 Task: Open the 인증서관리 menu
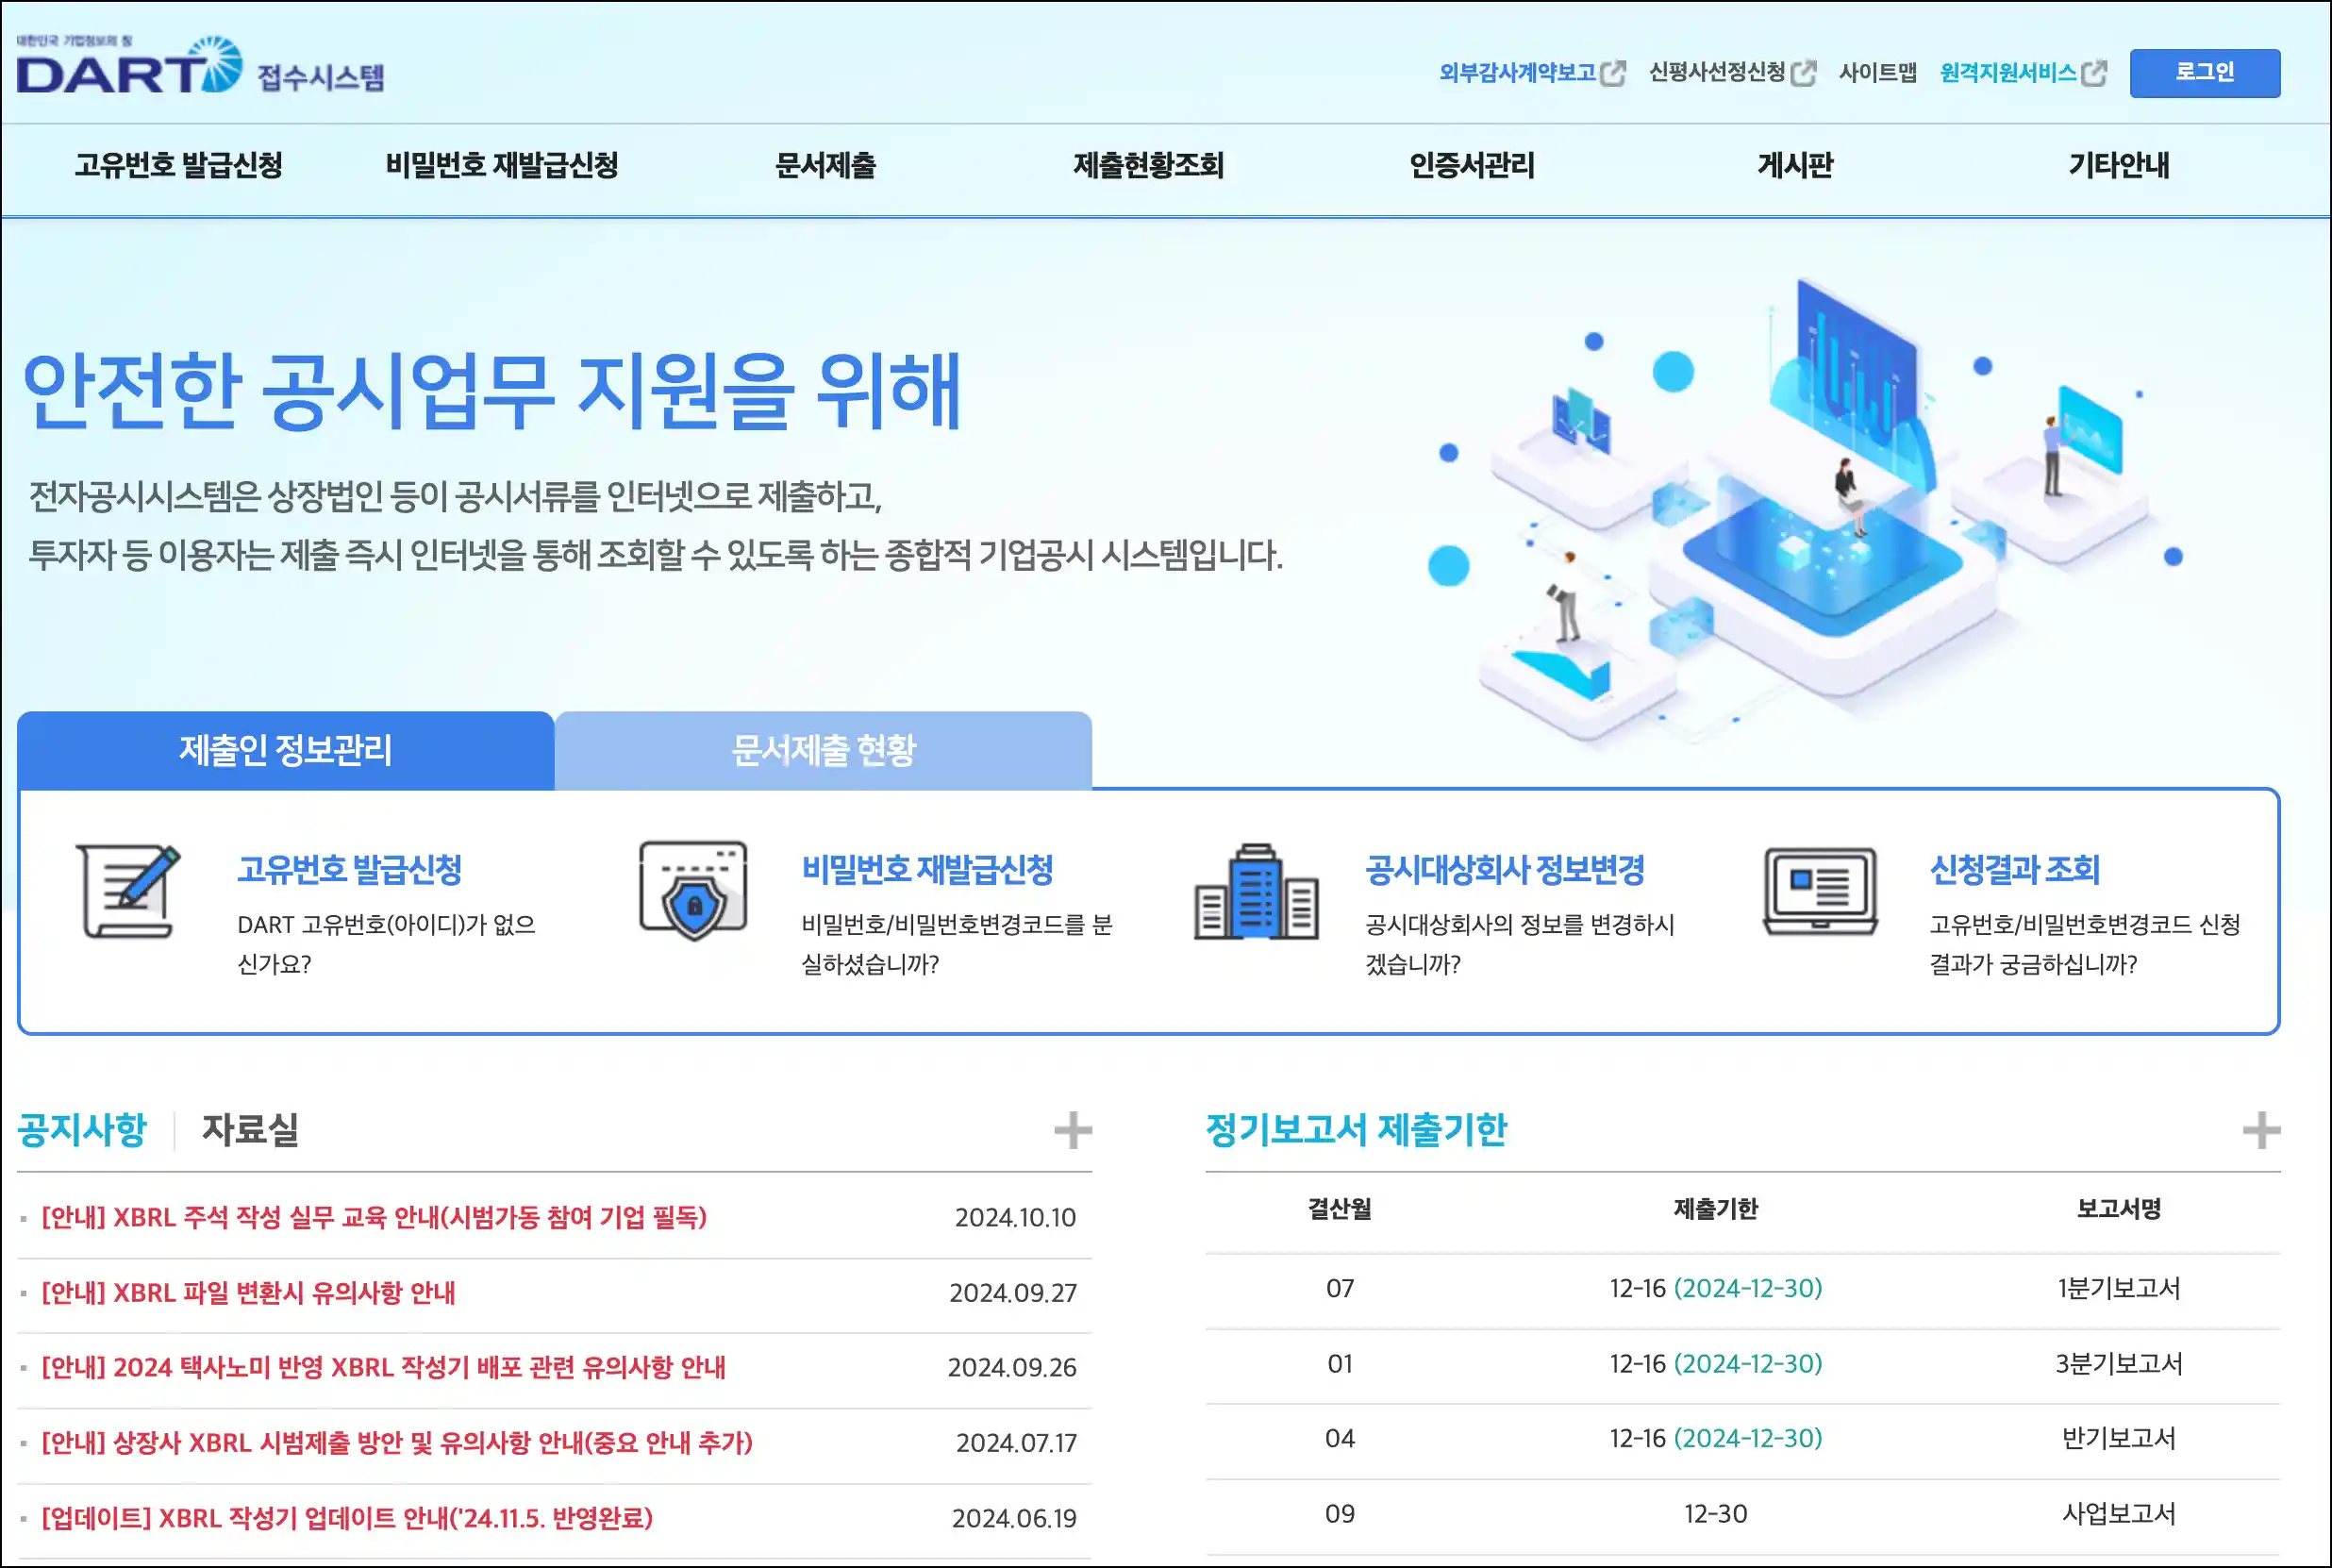pos(1472,165)
